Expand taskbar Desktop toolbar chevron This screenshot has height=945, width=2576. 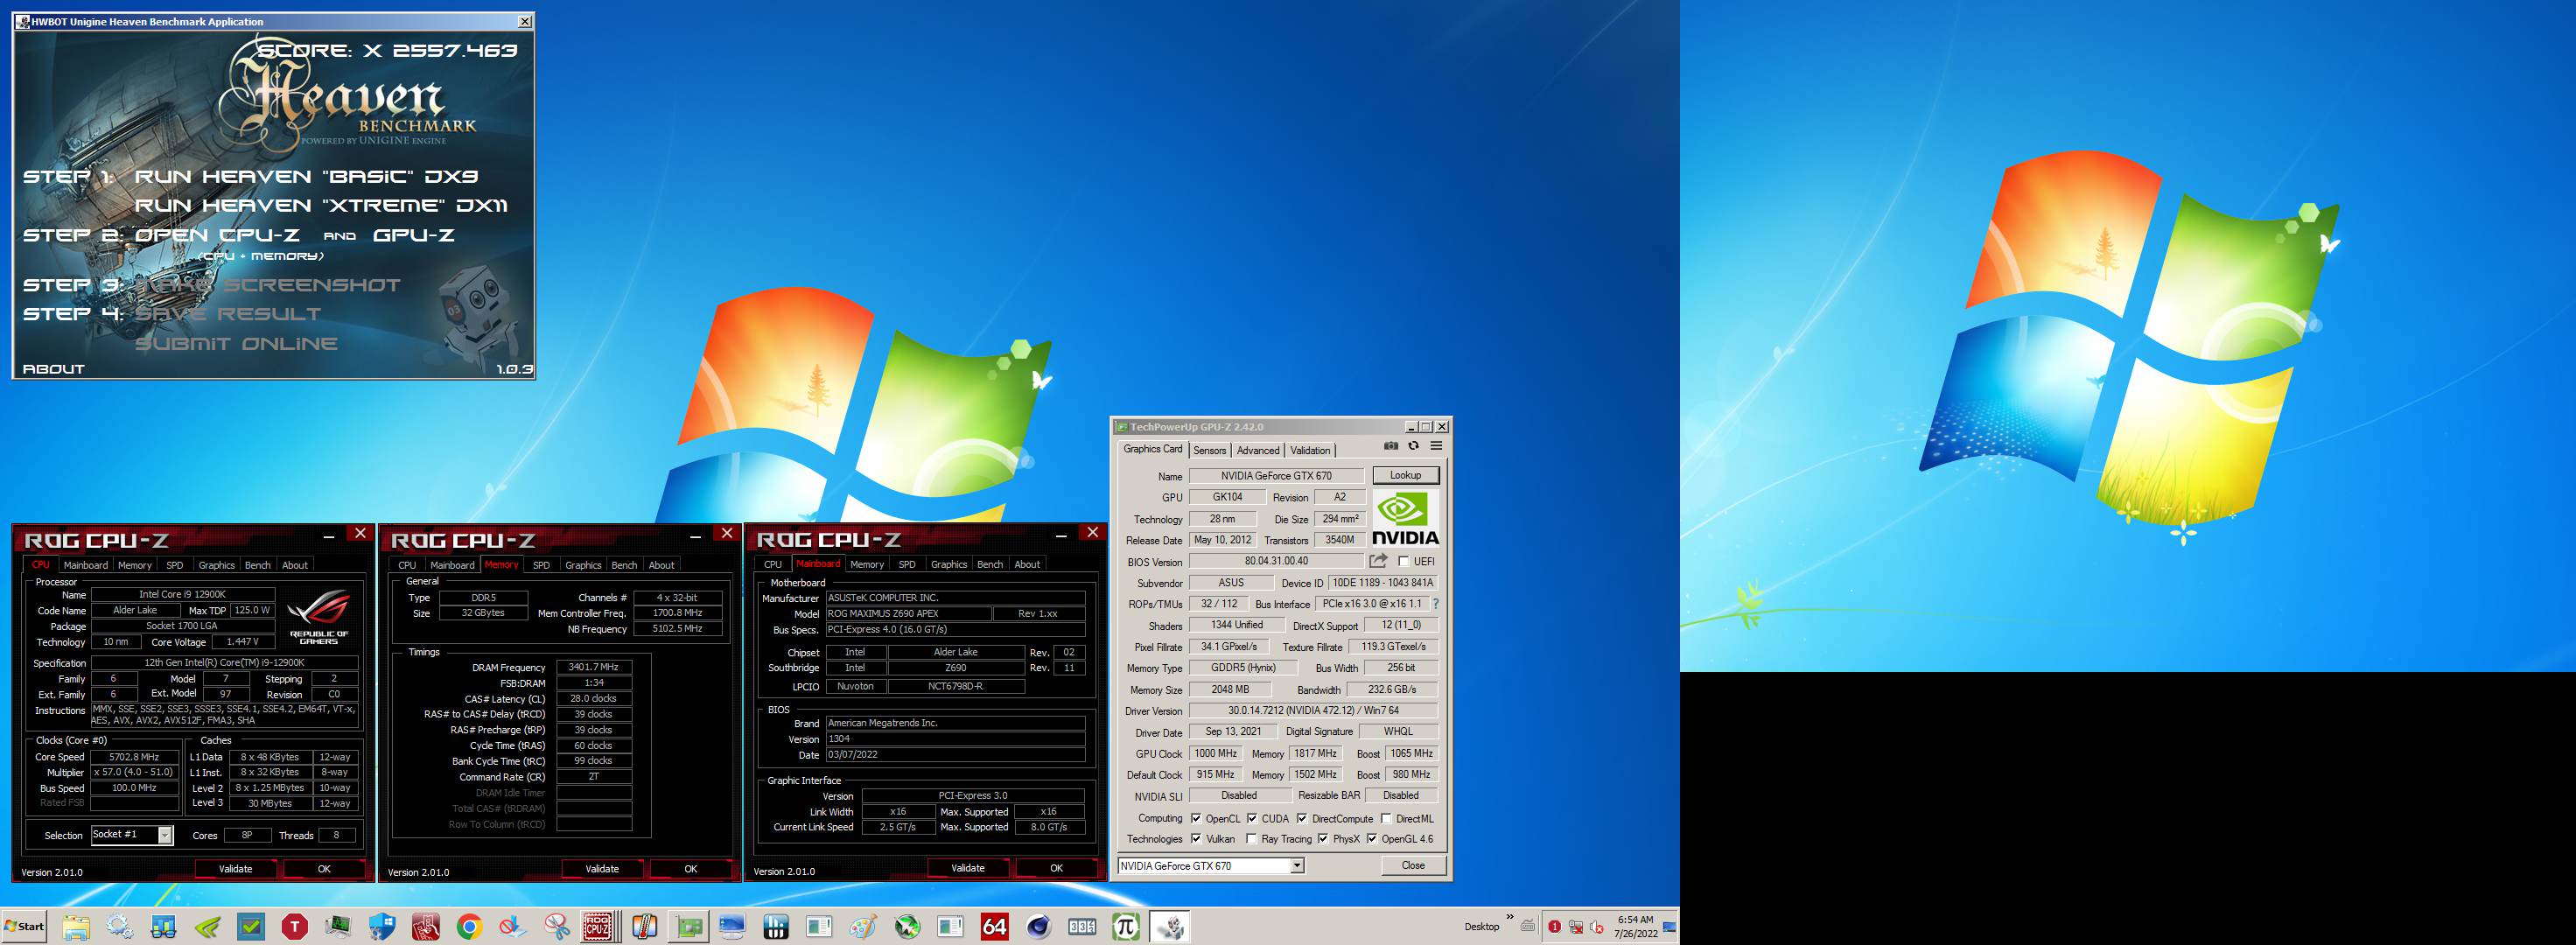(x=1510, y=918)
